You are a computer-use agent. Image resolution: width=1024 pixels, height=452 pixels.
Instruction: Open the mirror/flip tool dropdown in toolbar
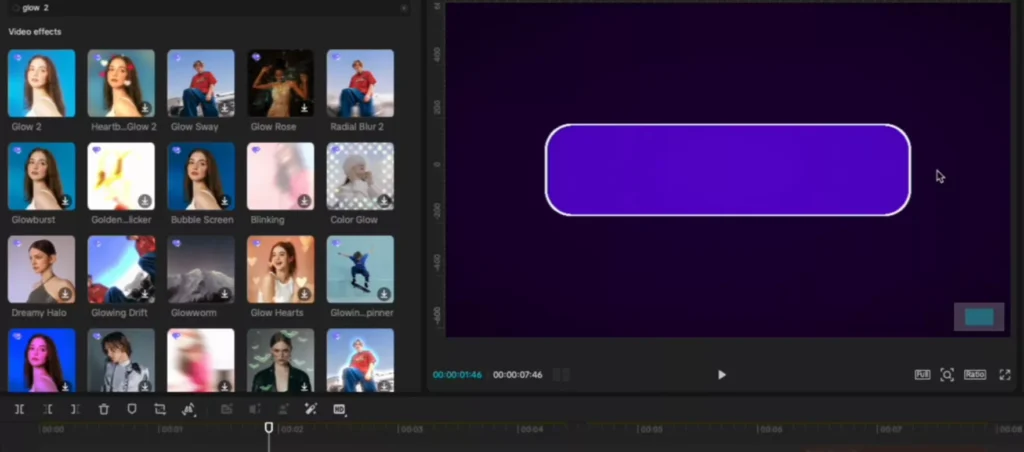point(188,409)
